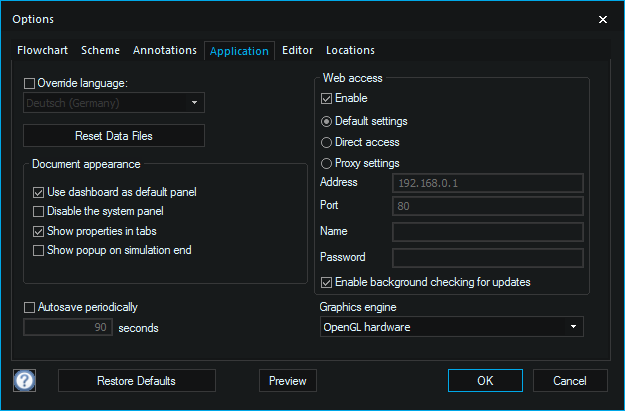Go to the Locations tab

(x=350, y=50)
